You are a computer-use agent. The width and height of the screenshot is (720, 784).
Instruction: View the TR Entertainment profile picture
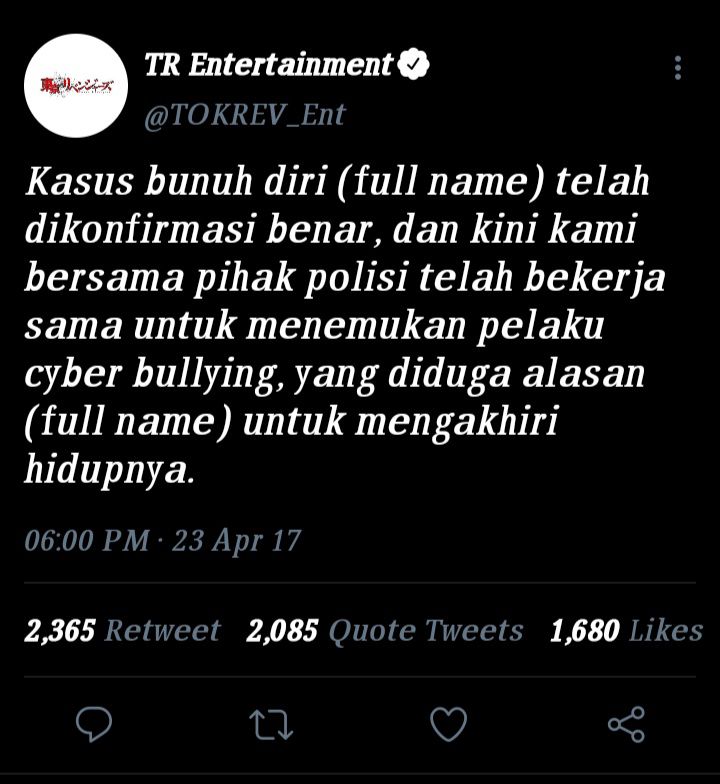(76, 86)
